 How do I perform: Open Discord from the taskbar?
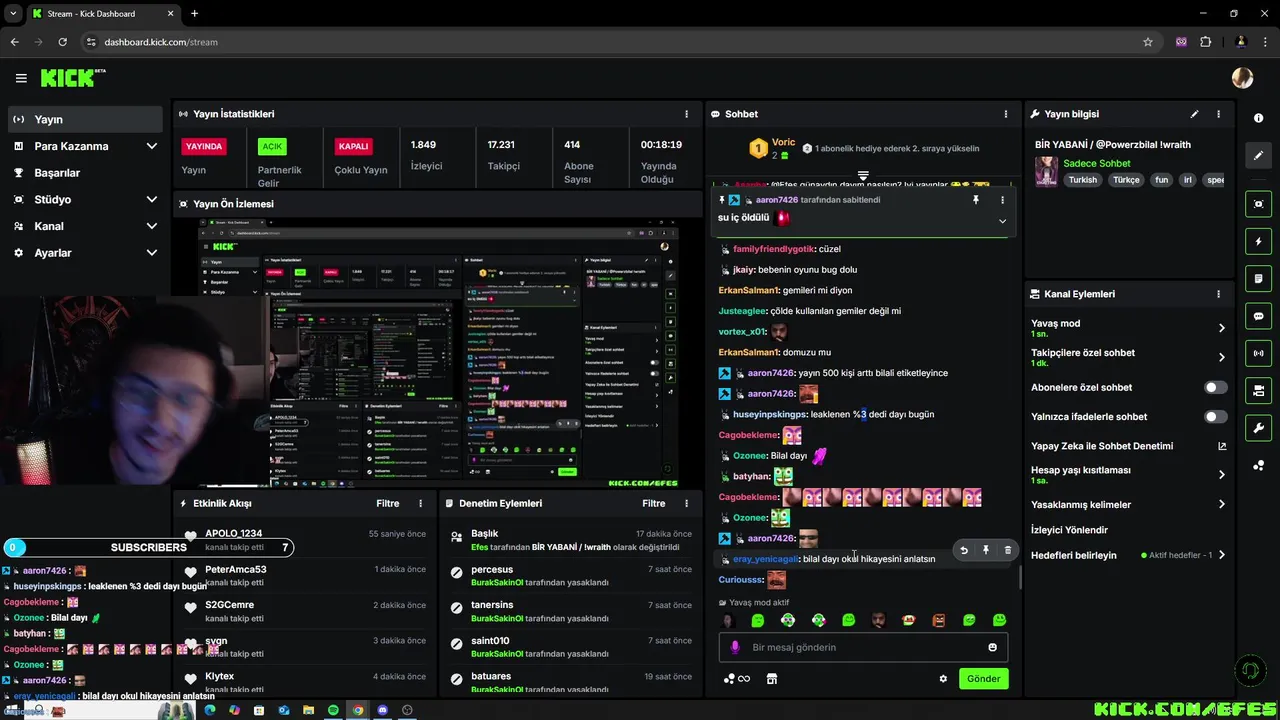382,710
